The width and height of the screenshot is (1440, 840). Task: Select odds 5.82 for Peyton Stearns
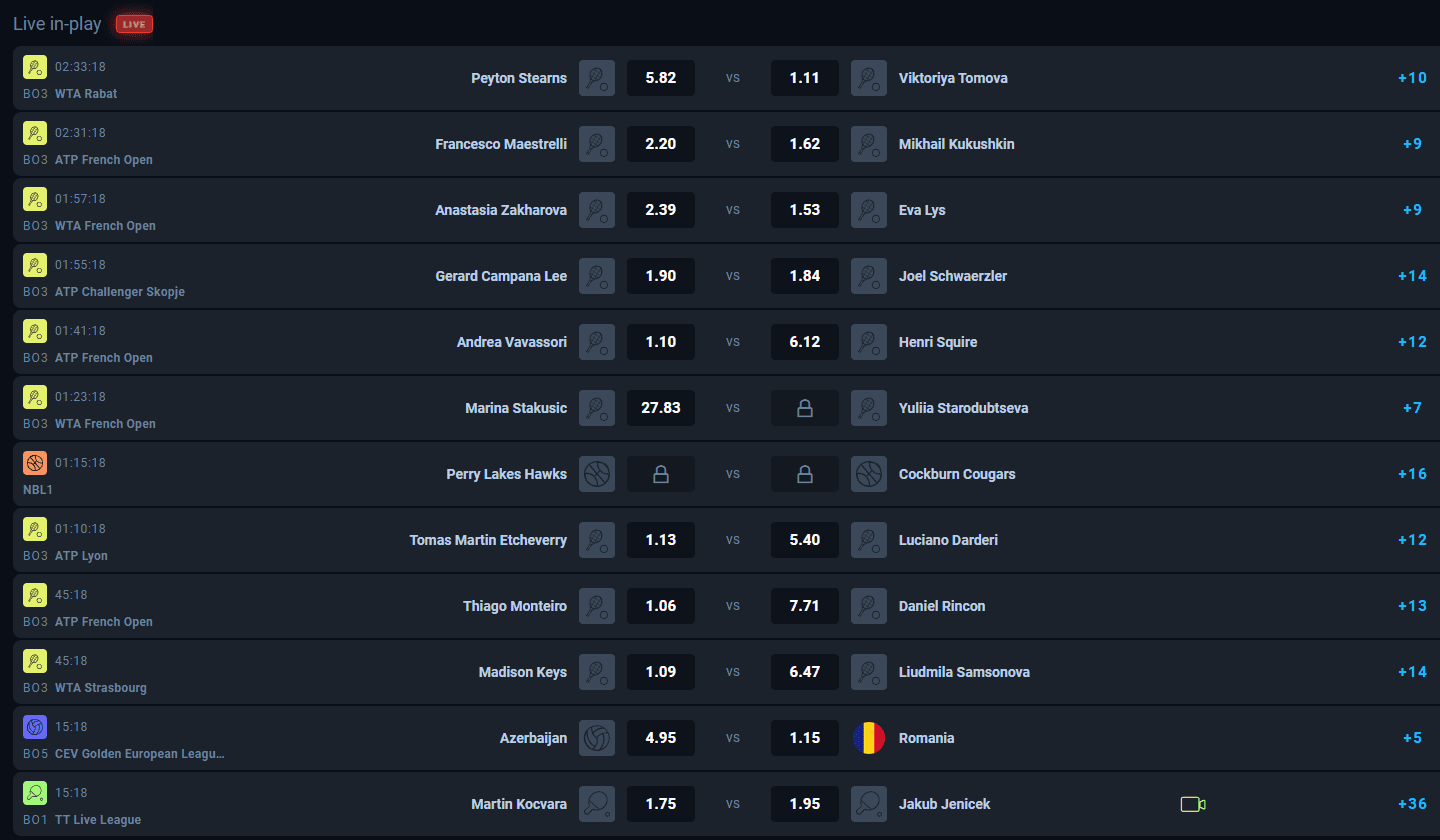tap(661, 77)
